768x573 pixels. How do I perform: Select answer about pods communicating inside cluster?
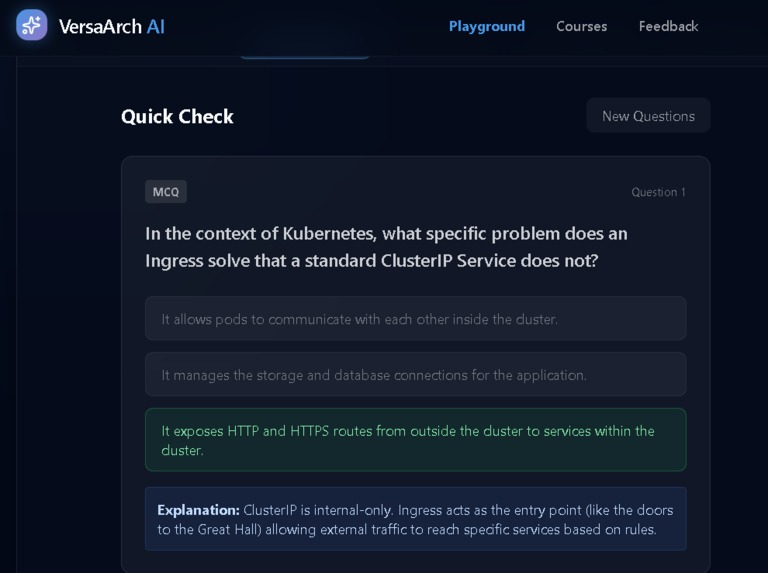[x=415, y=319]
